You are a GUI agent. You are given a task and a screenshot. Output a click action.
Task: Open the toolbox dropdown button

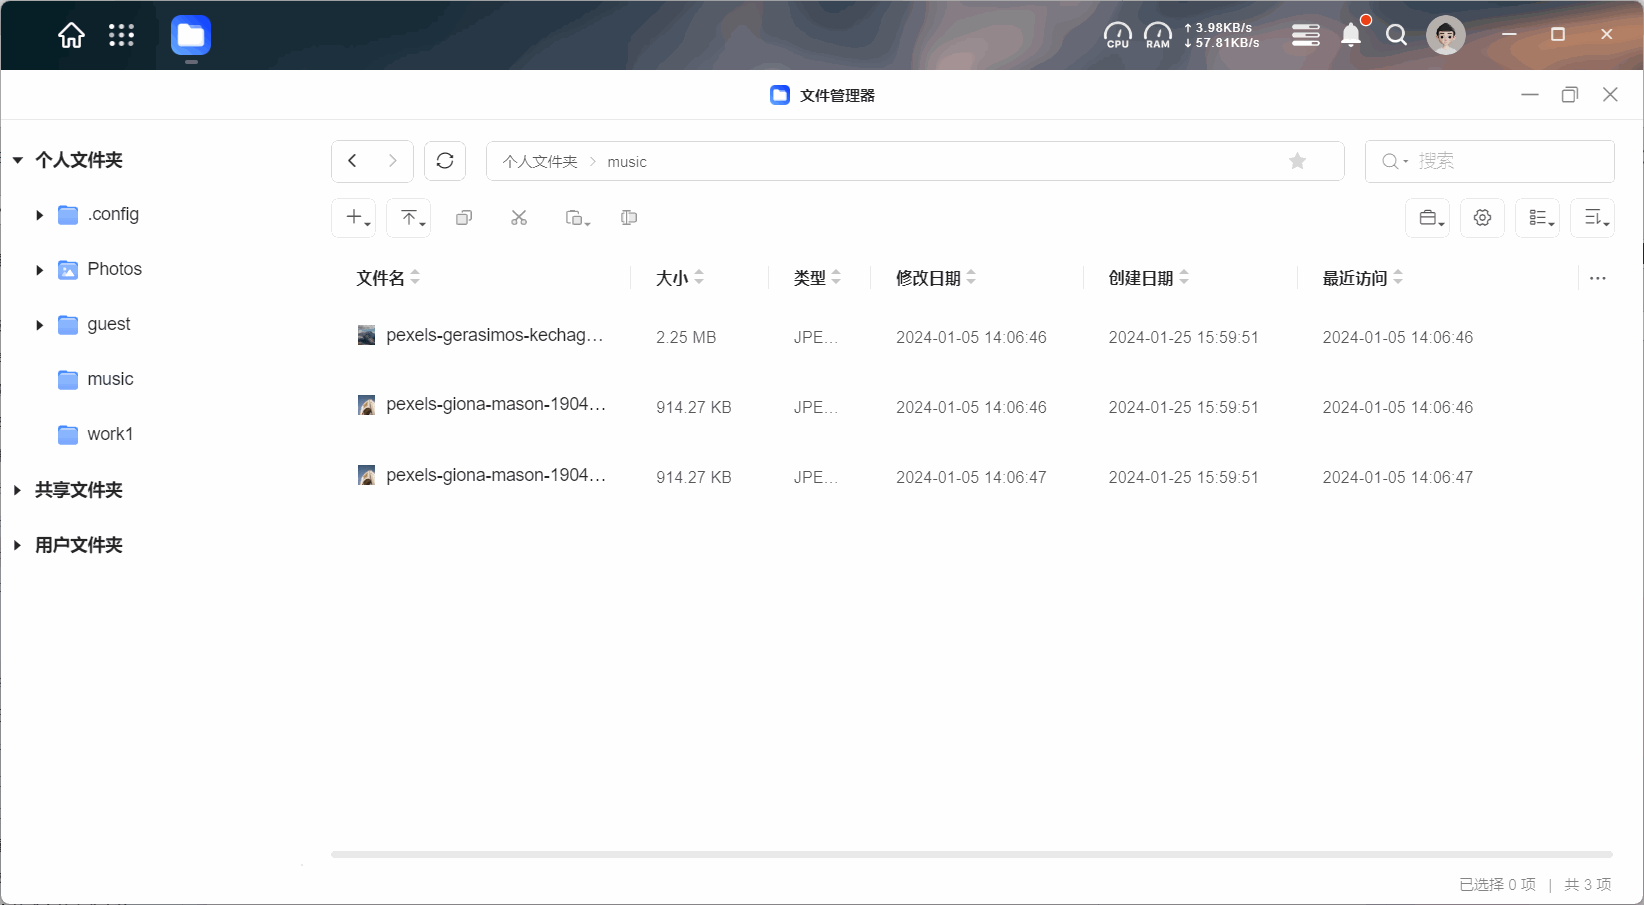click(1428, 217)
